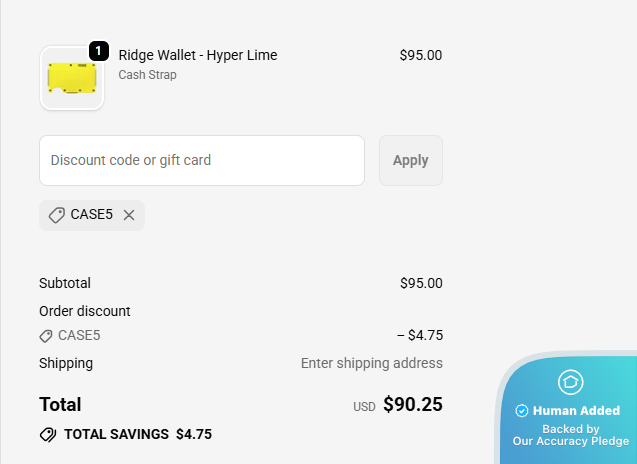This screenshot has height=464, width=637.
Task: Click the Ridge Wallet - Hyper Lime title
Action: click(x=198, y=55)
